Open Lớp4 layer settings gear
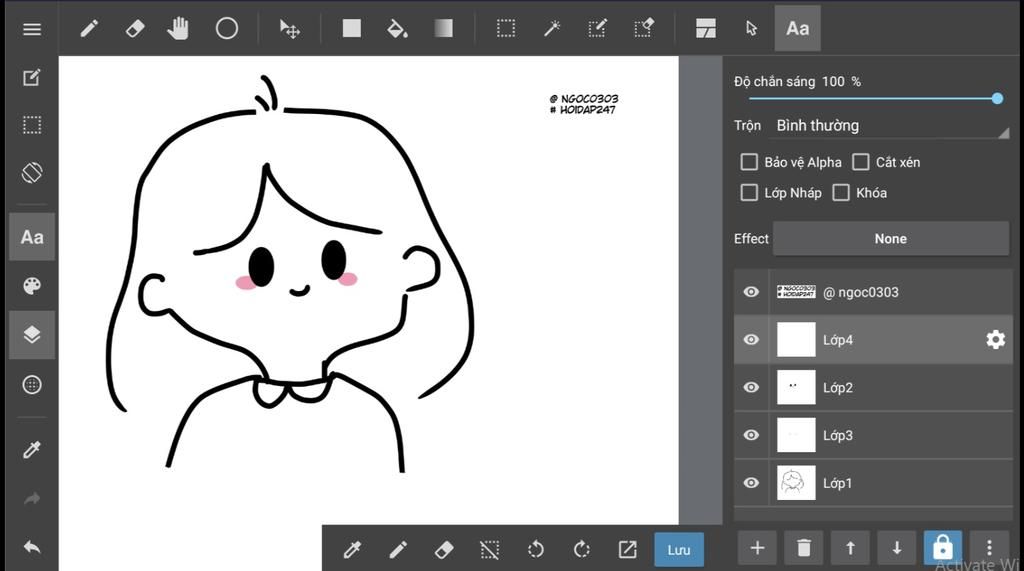This screenshot has width=1024, height=571. tap(995, 340)
